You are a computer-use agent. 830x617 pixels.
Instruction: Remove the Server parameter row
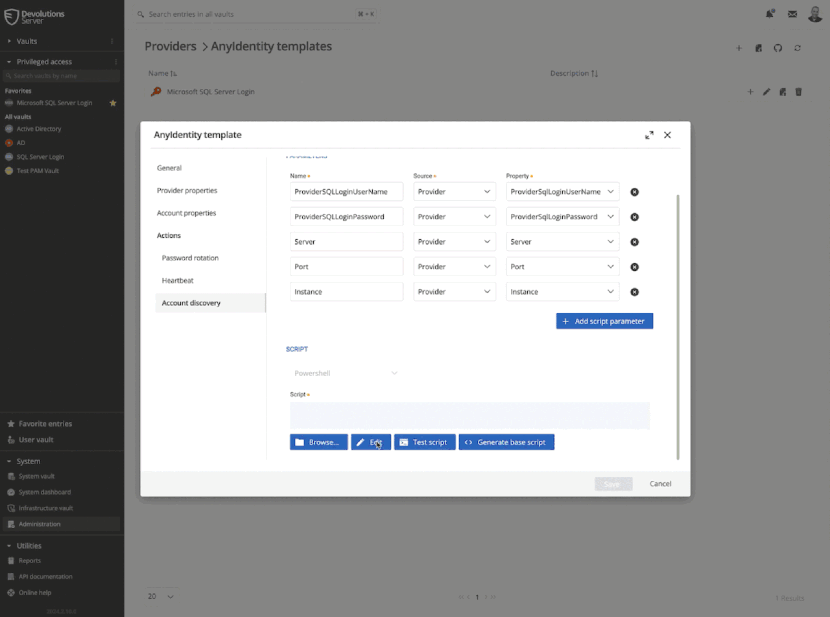pos(634,242)
